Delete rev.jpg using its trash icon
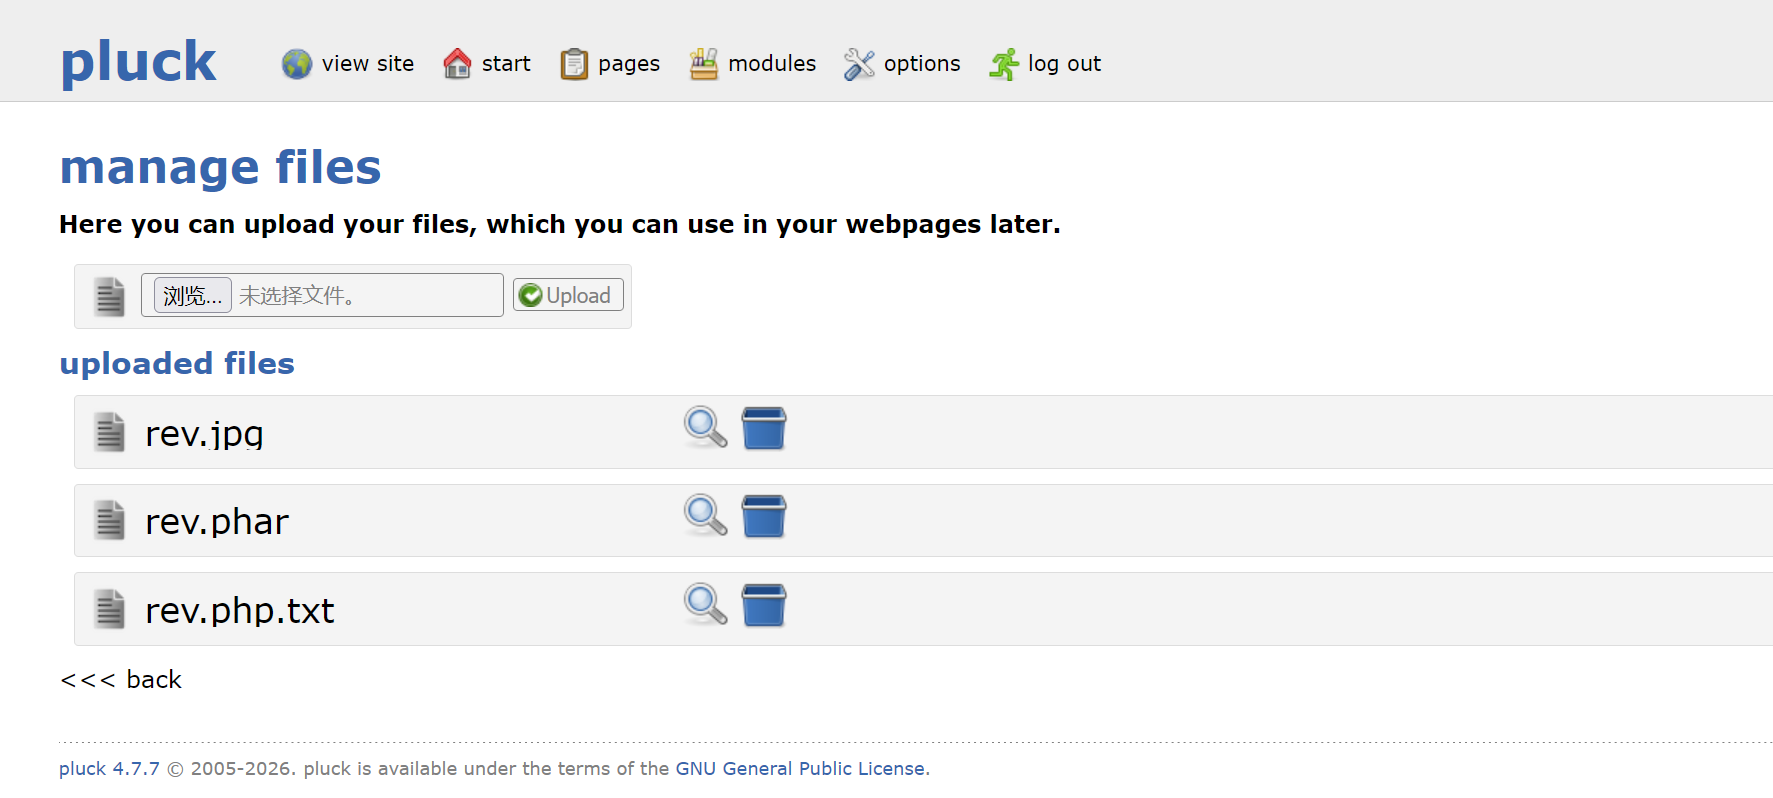This screenshot has height=798, width=1773. coord(764,428)
